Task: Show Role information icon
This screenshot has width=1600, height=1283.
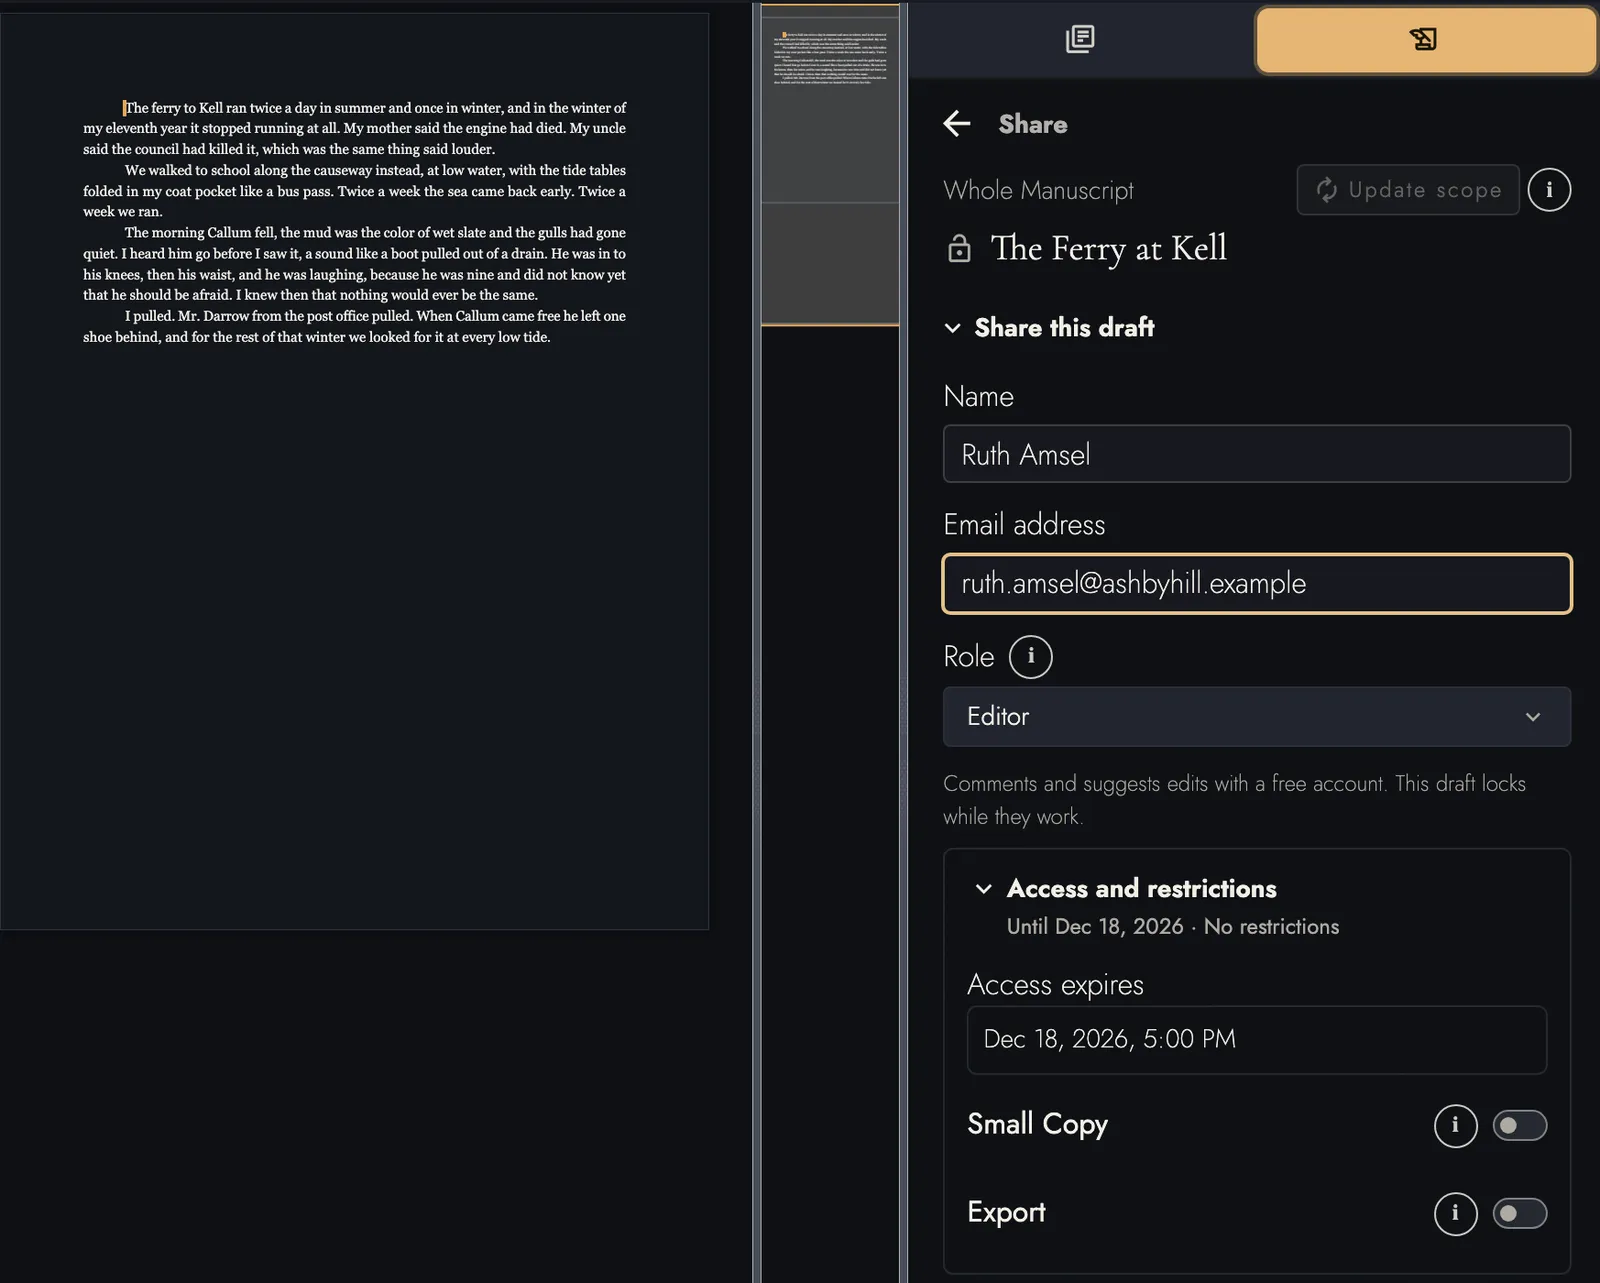Action: 1030,657
